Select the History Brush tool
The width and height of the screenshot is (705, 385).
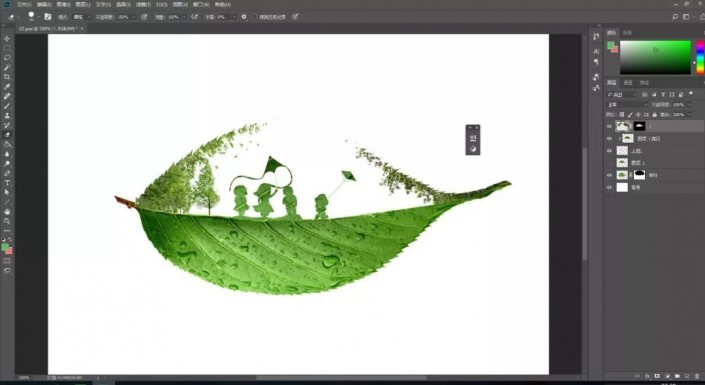[x=7, y=125]
